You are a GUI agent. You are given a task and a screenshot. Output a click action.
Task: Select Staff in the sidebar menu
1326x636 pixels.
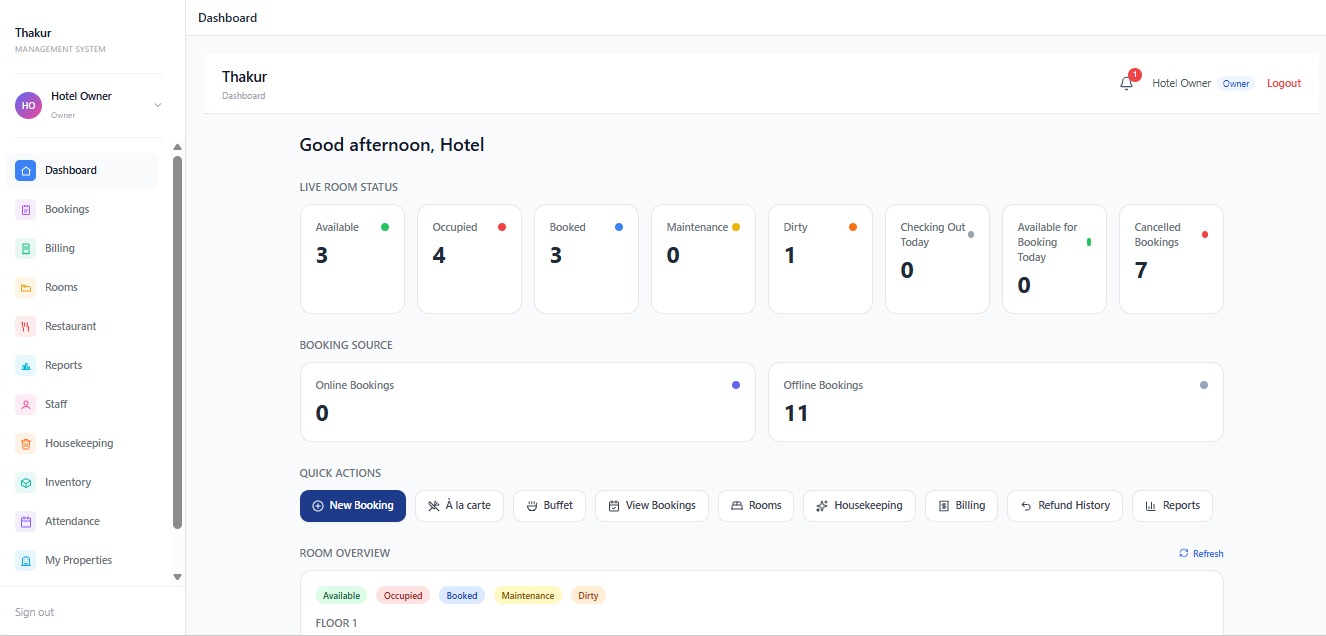point(82,405)
